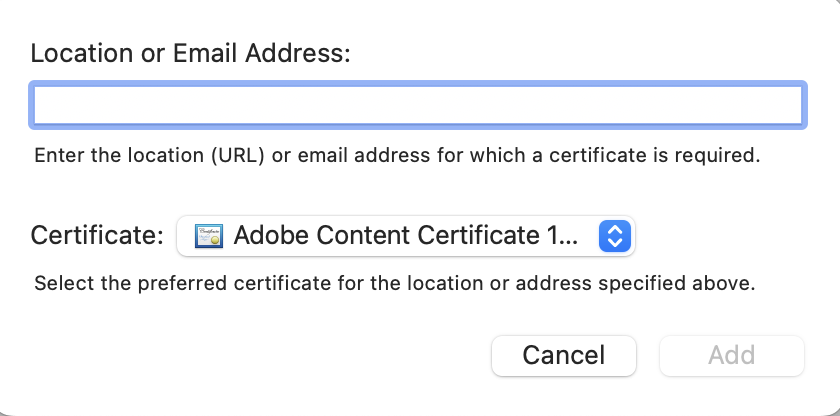Focus the empty URL text box
The image size is (840, 416).
418,105
